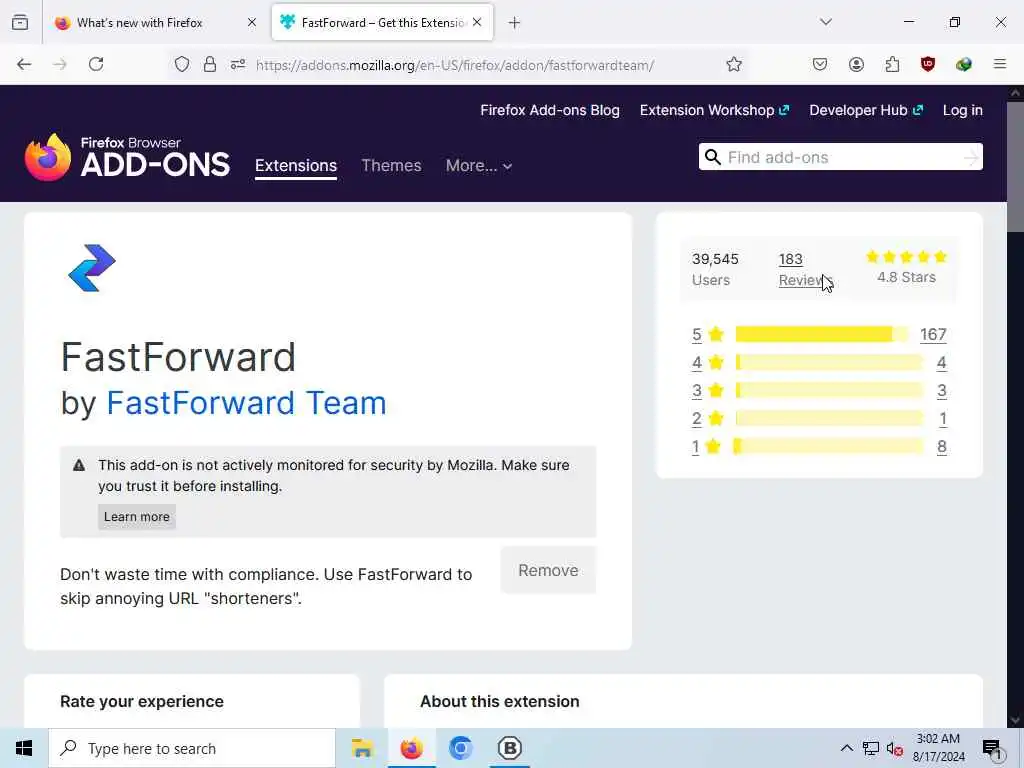Screen dimensions: 1024x768
Task: Open File Explorer from the taskbar
Action: click(362, 748)
